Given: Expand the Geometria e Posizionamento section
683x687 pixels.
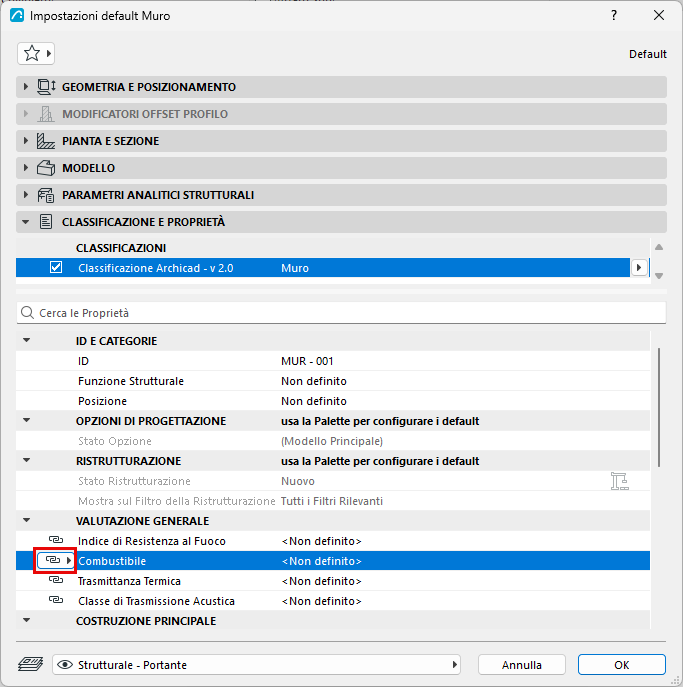Looking at the screenshot, I should pyautogui.click(x=26, y=87).
